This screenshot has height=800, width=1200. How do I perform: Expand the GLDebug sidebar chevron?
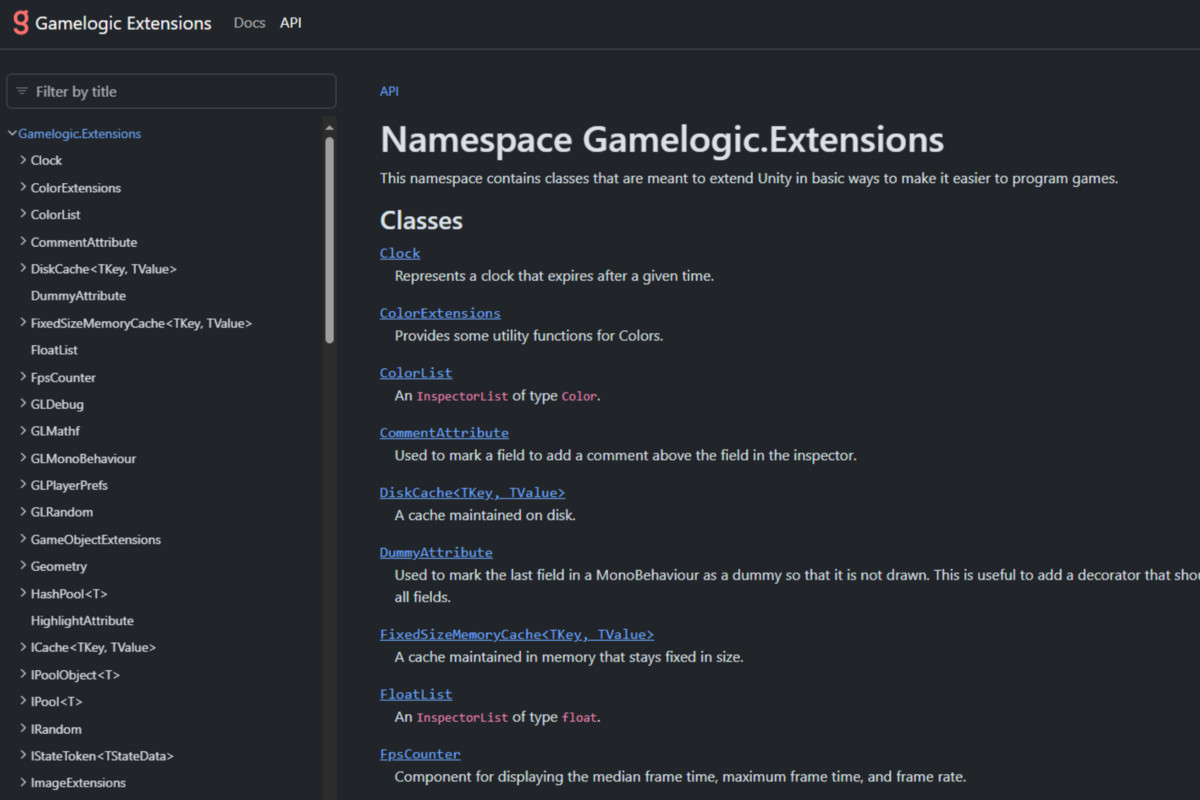coord(23,404)
